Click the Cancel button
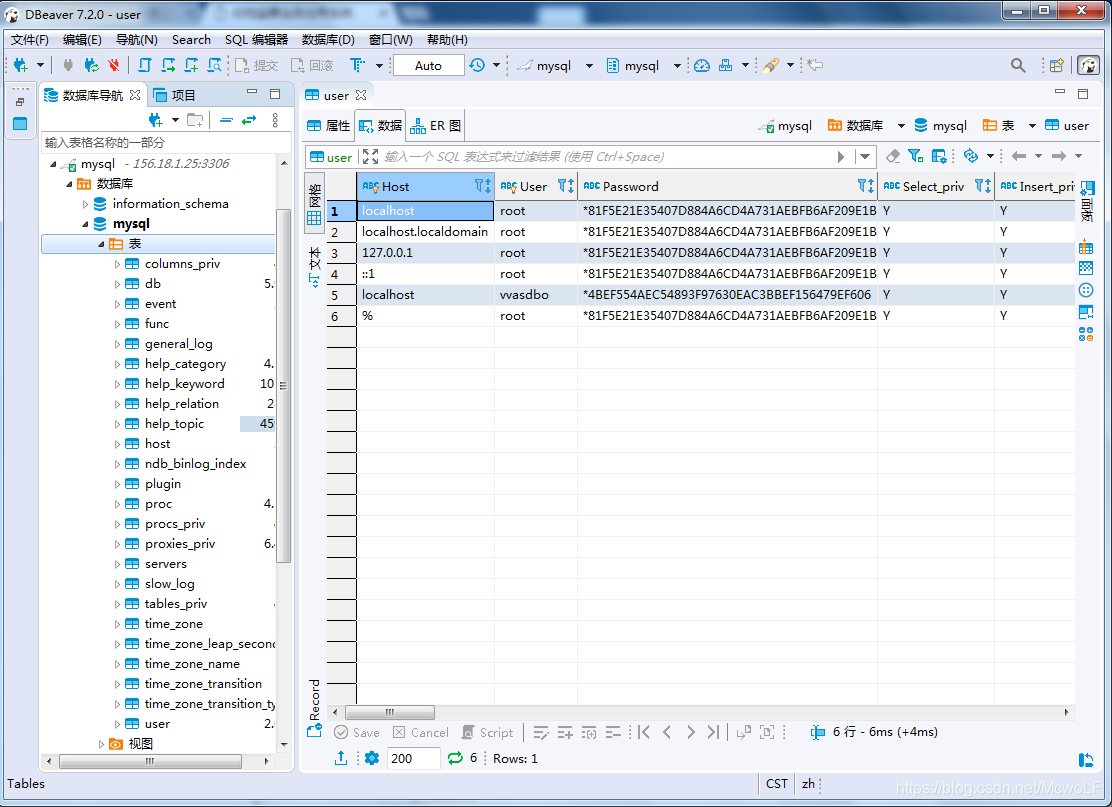 pos(421,733)
